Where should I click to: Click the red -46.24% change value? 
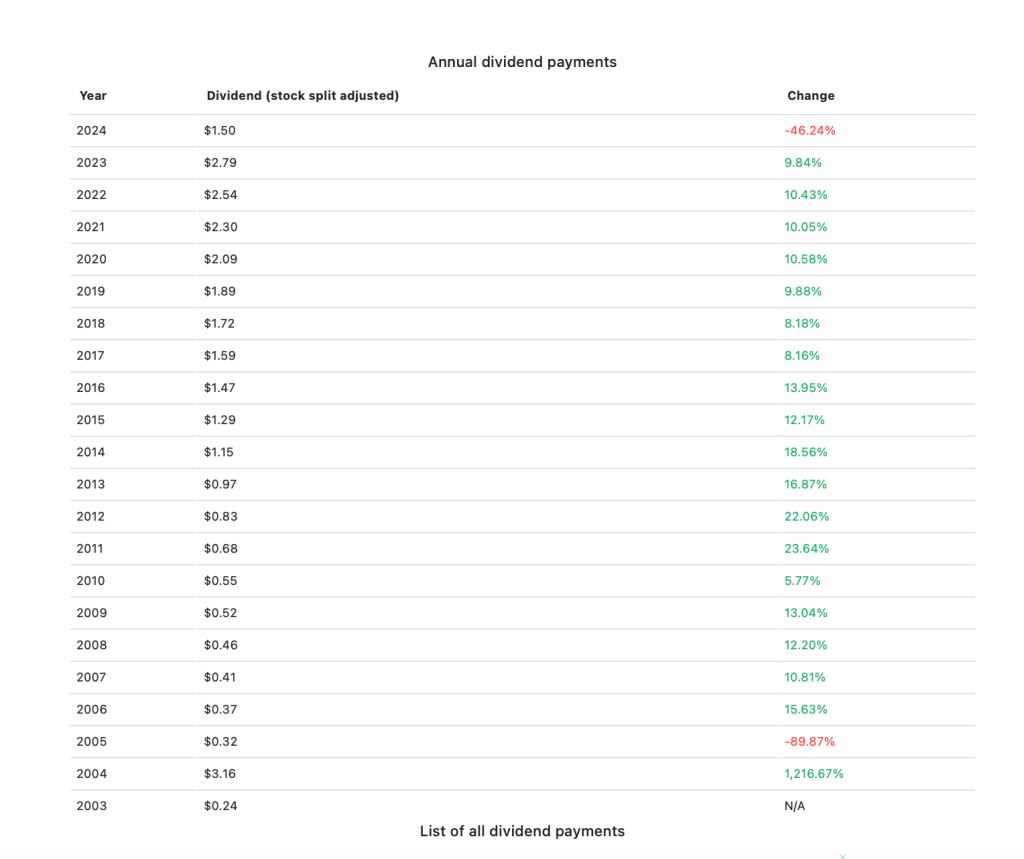(810, 131)
